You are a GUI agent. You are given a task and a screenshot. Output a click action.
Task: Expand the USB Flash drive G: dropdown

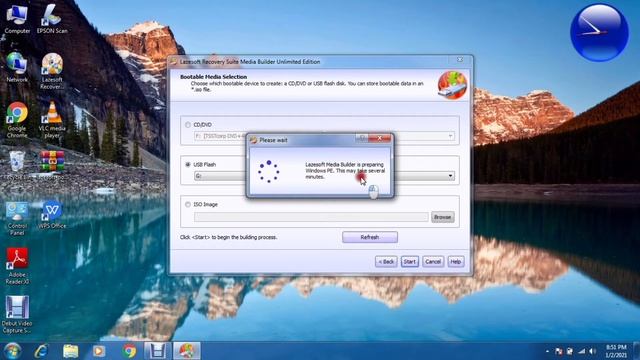coord(451,176)
